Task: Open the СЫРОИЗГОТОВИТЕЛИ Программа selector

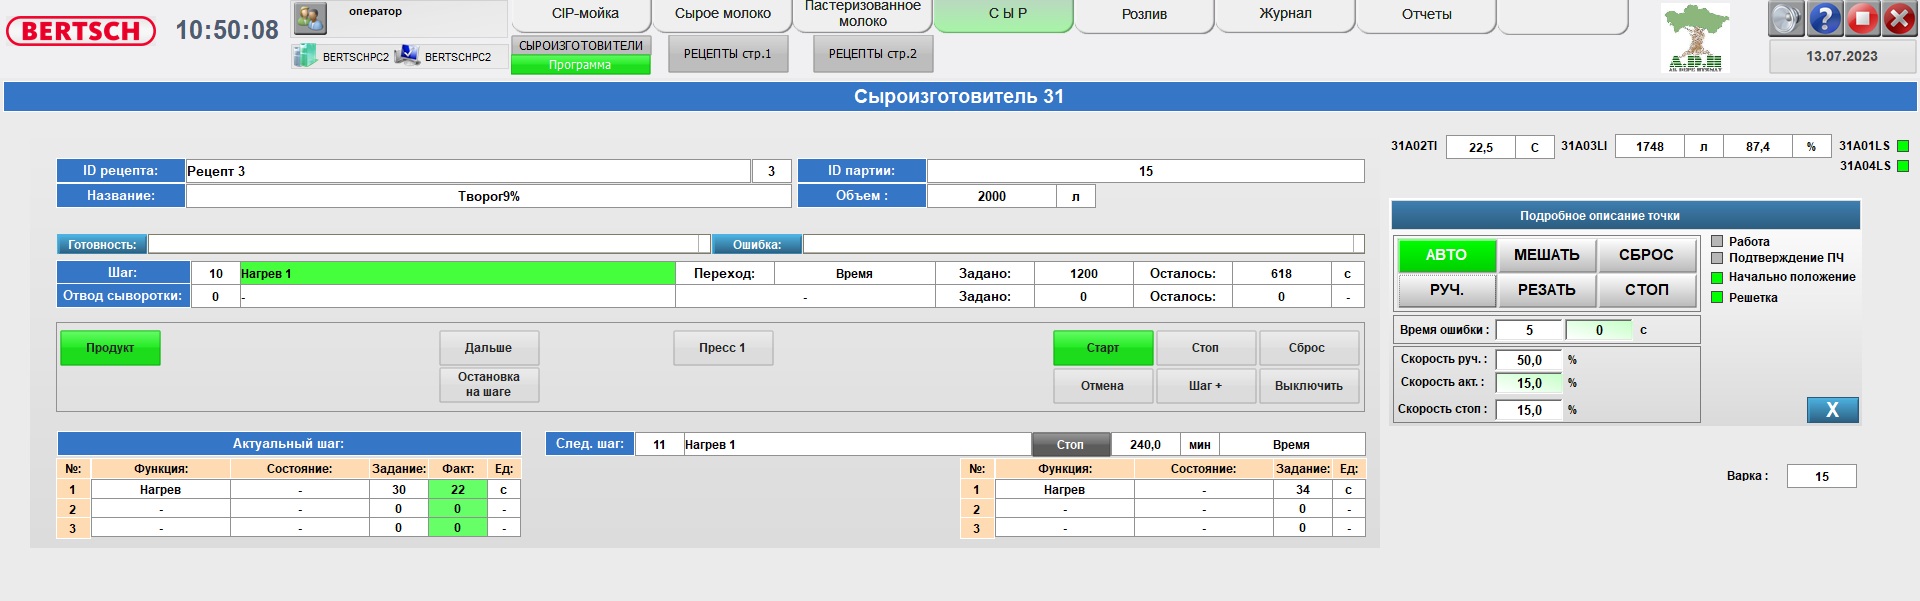Action: tap(580, 55)
